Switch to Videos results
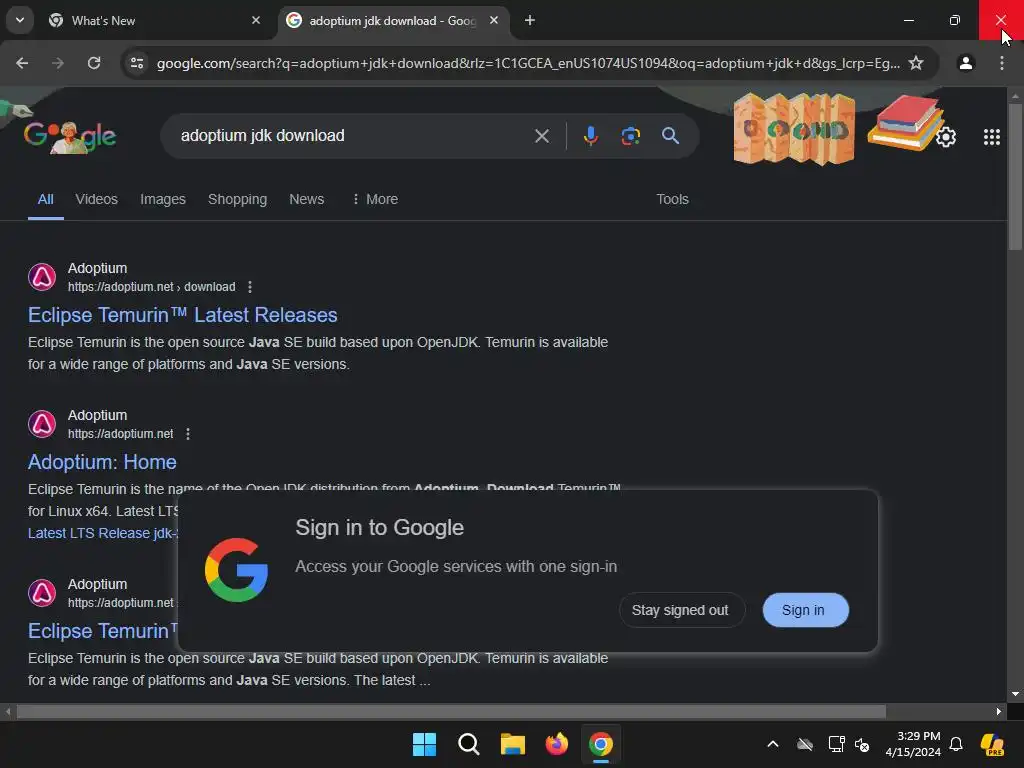 97,199
